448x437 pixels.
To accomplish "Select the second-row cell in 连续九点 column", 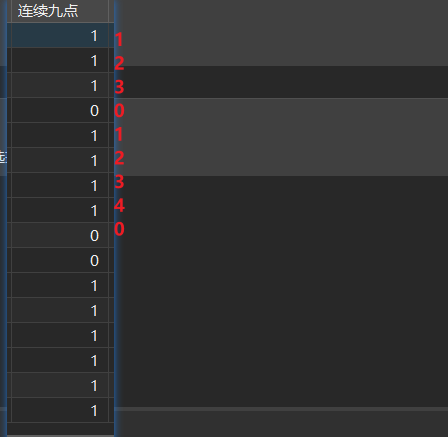I will point(60,60).
